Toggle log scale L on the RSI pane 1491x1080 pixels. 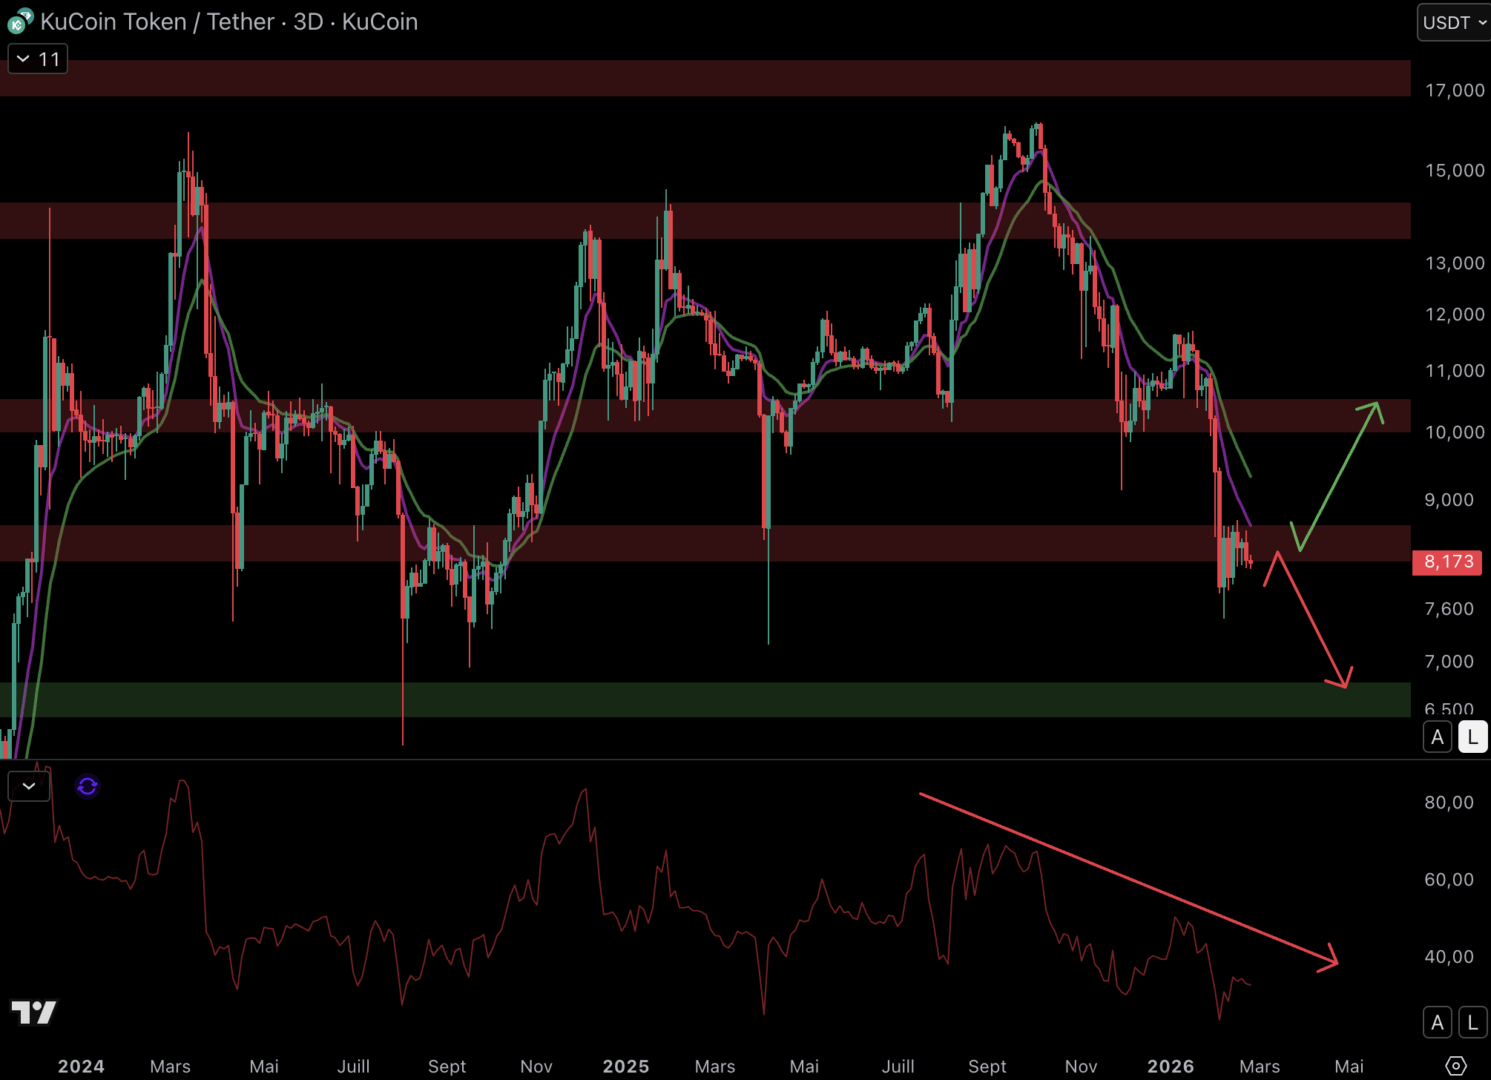coord(1472,1023)
